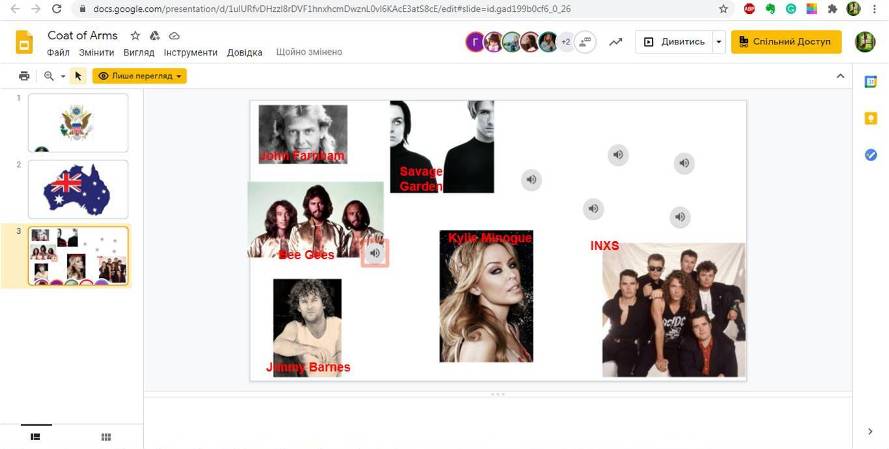Screen dimensions: 889x449
Task: Open the Calendar side panel icon
Action: coord(871,82)
